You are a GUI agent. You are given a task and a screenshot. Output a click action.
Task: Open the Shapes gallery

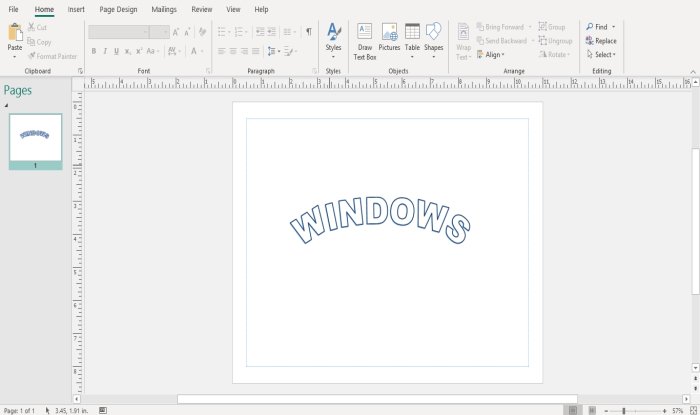(x=433, y=40)
